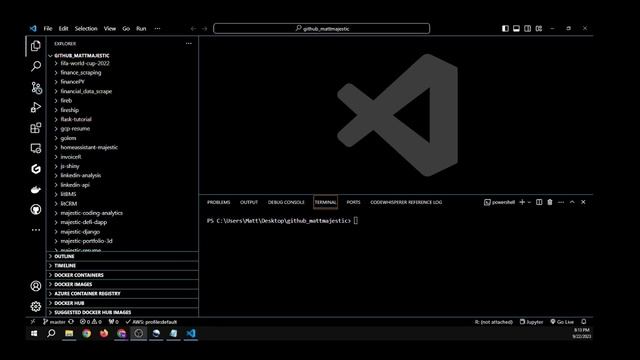The width and height of the screenshot is (640, 360).
Task: Expand SUGGESTED DOCKER HUB IMAGES section
Action: [x=122, y=312]
